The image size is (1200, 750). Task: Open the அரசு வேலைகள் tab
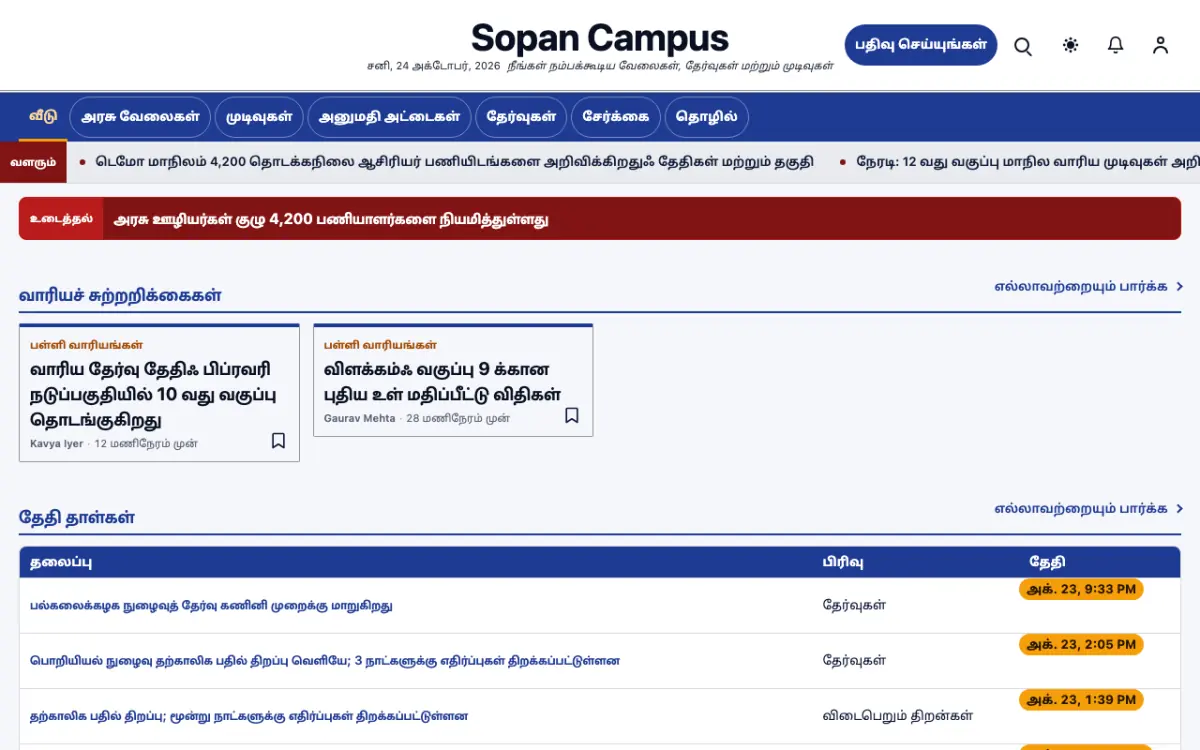[140, 117]
